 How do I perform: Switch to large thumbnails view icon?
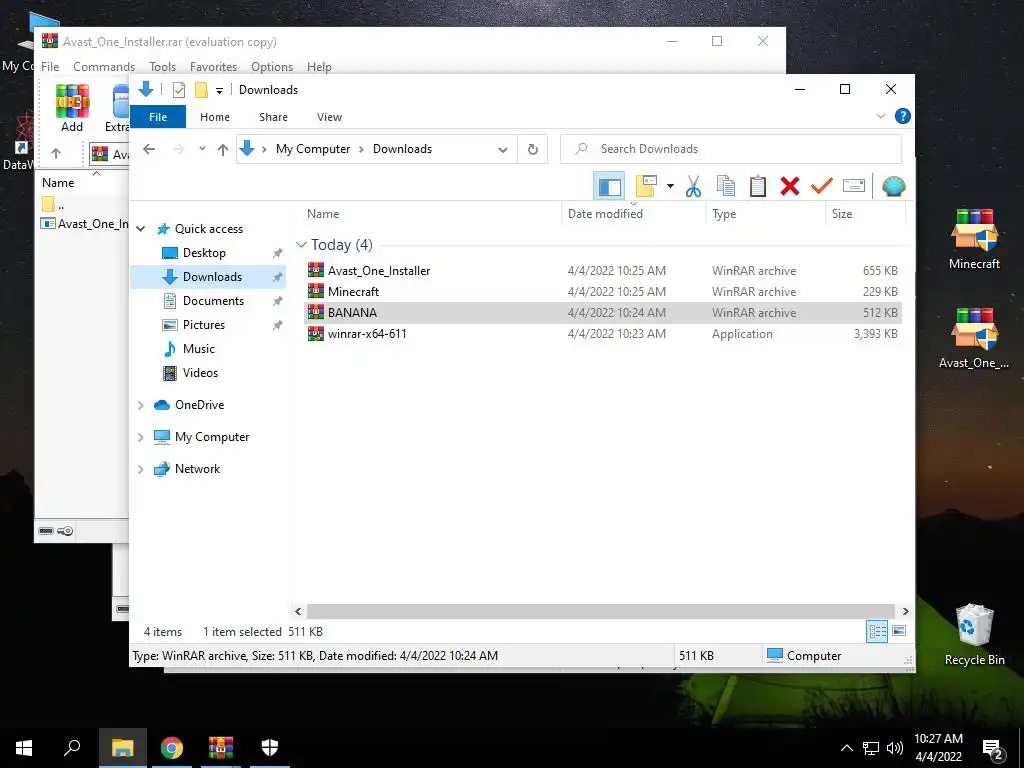899,631
